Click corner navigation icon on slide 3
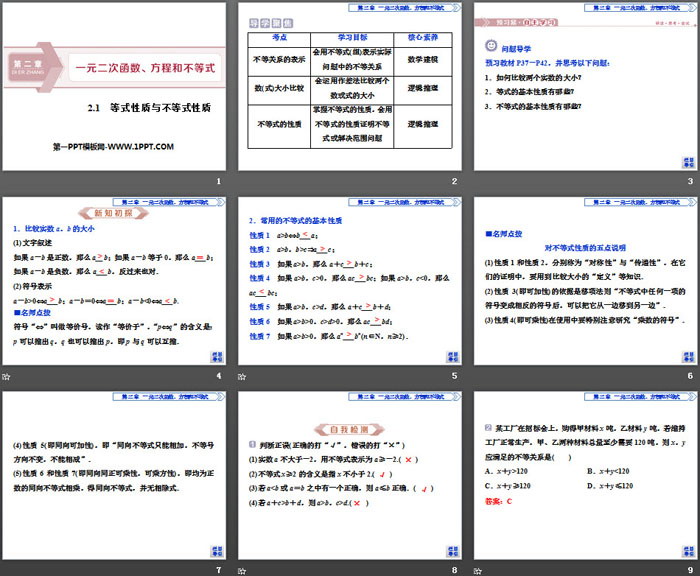 tap(688, 163)
